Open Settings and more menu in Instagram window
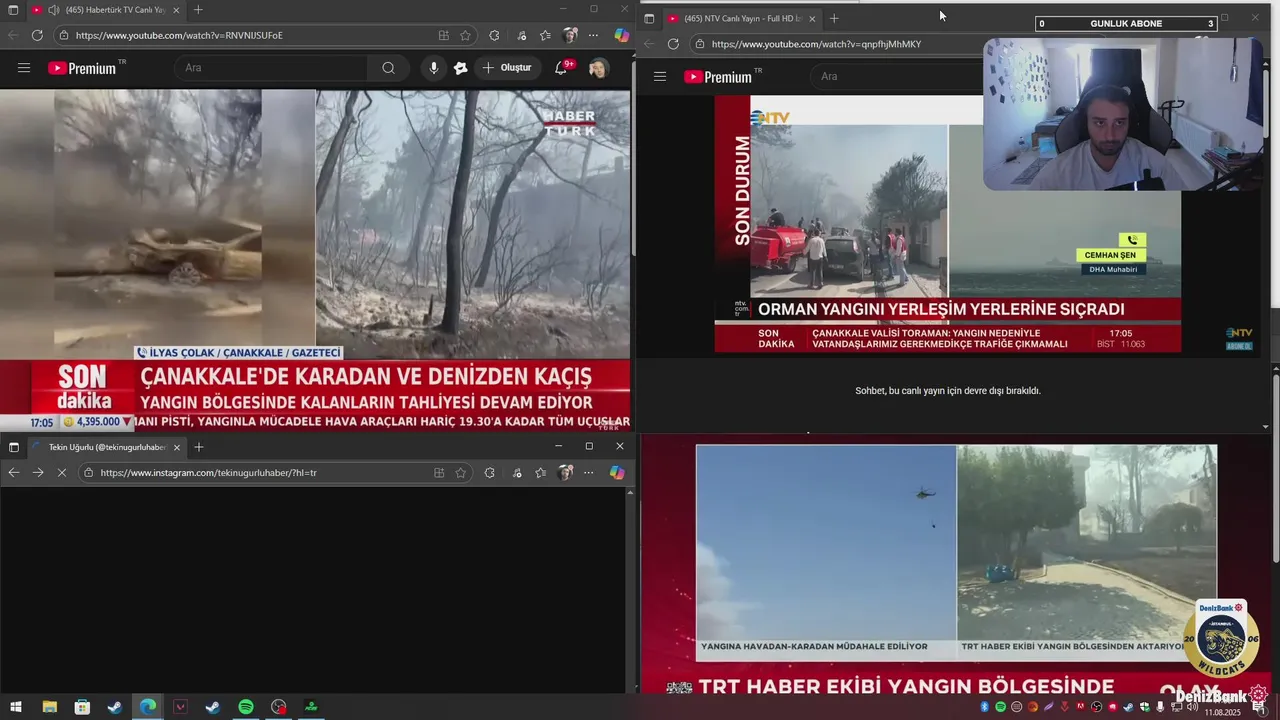This screenshot has height=720, width=1280. click(589, 472)
